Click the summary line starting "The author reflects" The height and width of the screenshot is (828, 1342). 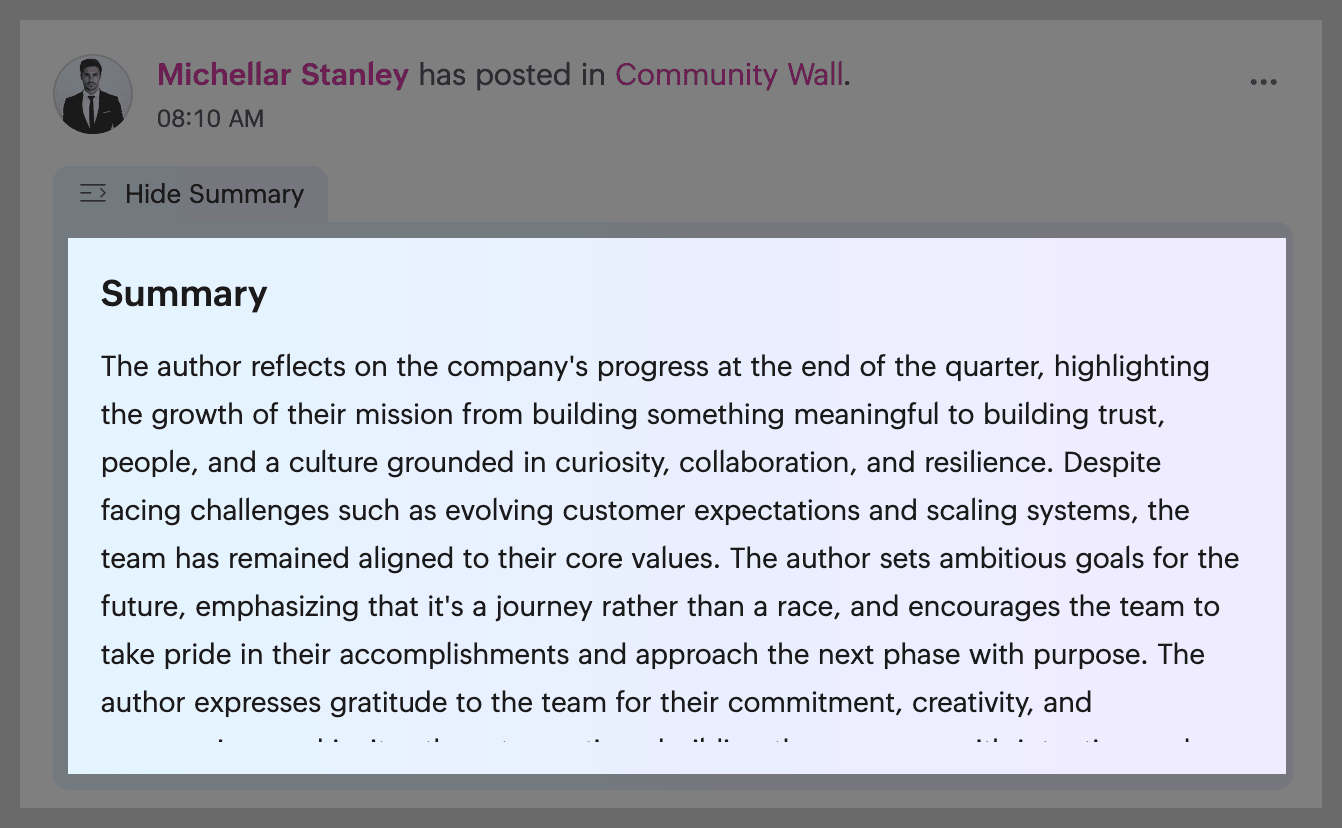click(655, 366)
